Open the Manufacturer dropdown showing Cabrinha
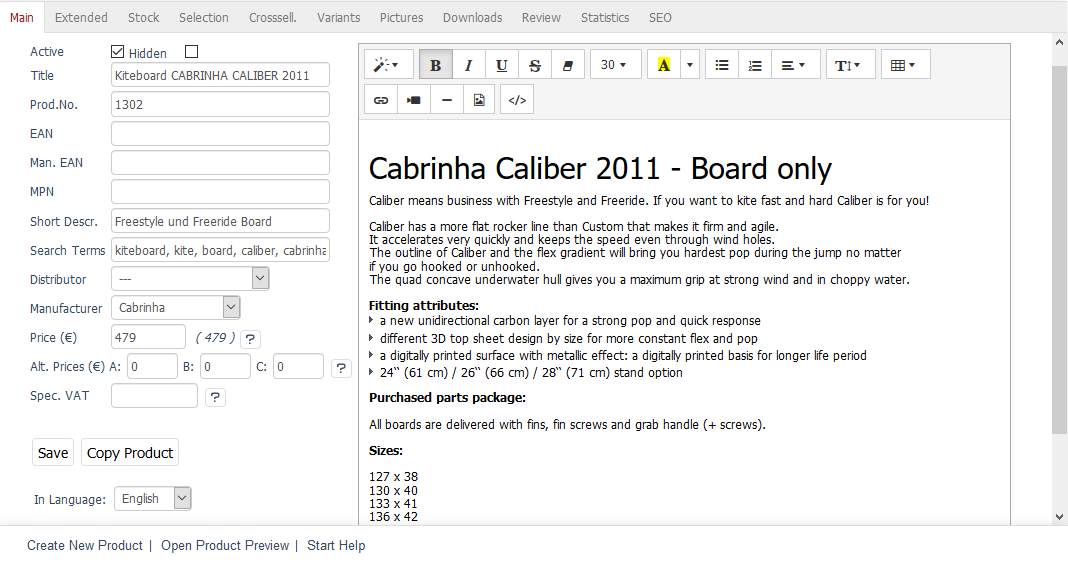Viewport: 1068px width, 564px height. tap(176, 307)
